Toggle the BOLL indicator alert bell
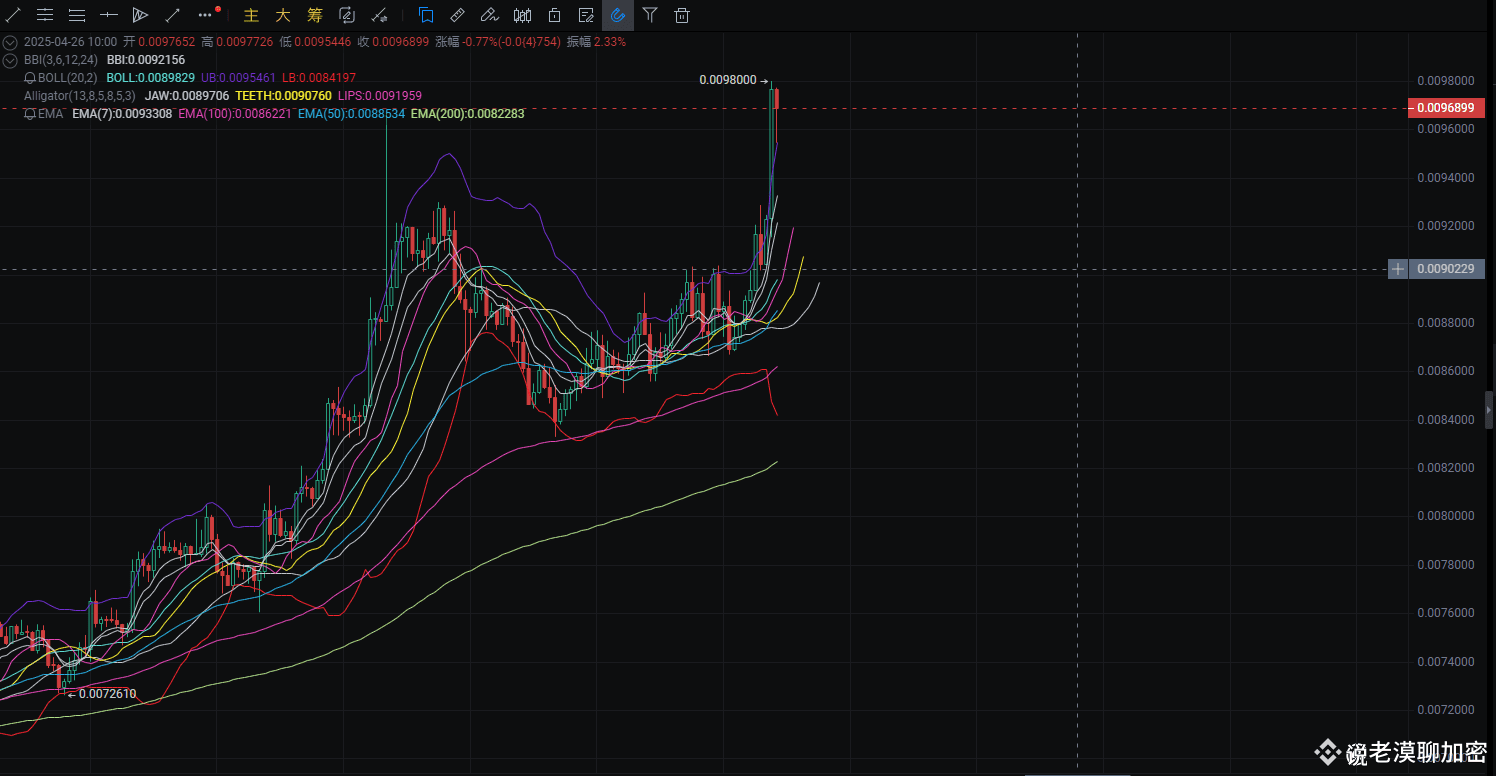Screen dimensions: 1496x776 (30, 78)
